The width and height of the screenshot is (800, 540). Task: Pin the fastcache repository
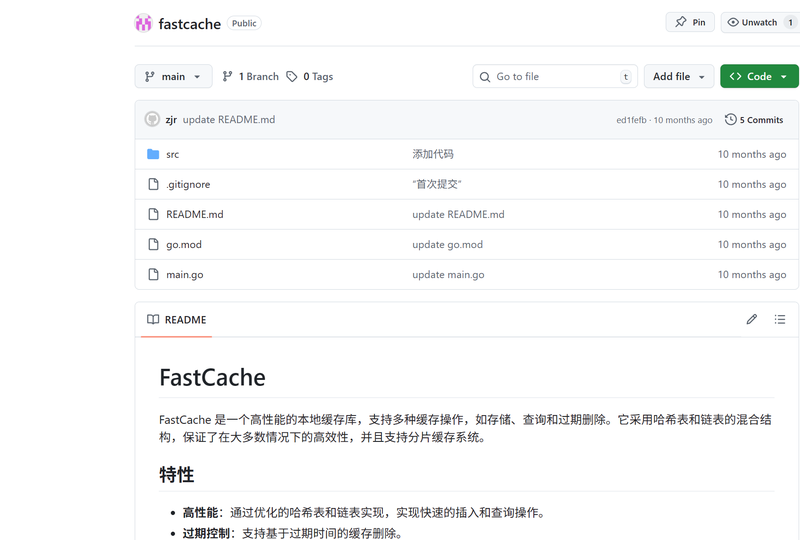tap(690, 22)
